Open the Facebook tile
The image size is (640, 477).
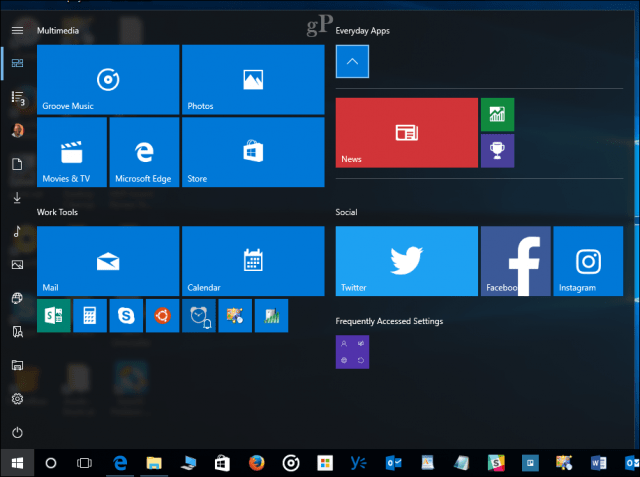tap(516, 261)
